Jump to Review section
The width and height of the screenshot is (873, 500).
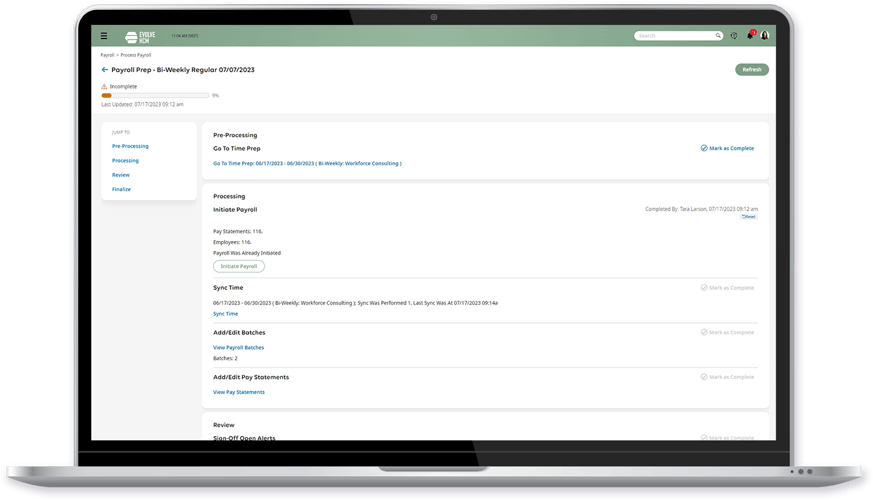[x=121, y=175]
